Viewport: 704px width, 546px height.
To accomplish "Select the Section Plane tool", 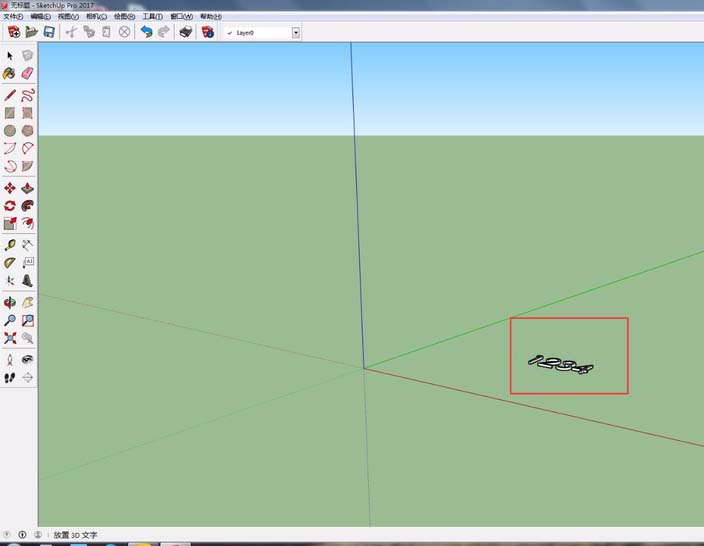I will [x=27, y=378].
